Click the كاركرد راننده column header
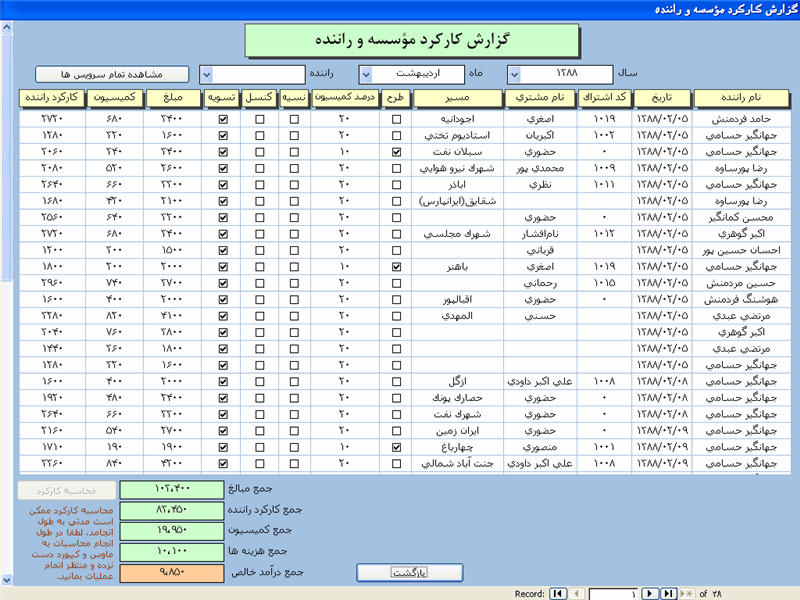Image resolution: width=800 pixels, height=600 pixels. point(52,98)
